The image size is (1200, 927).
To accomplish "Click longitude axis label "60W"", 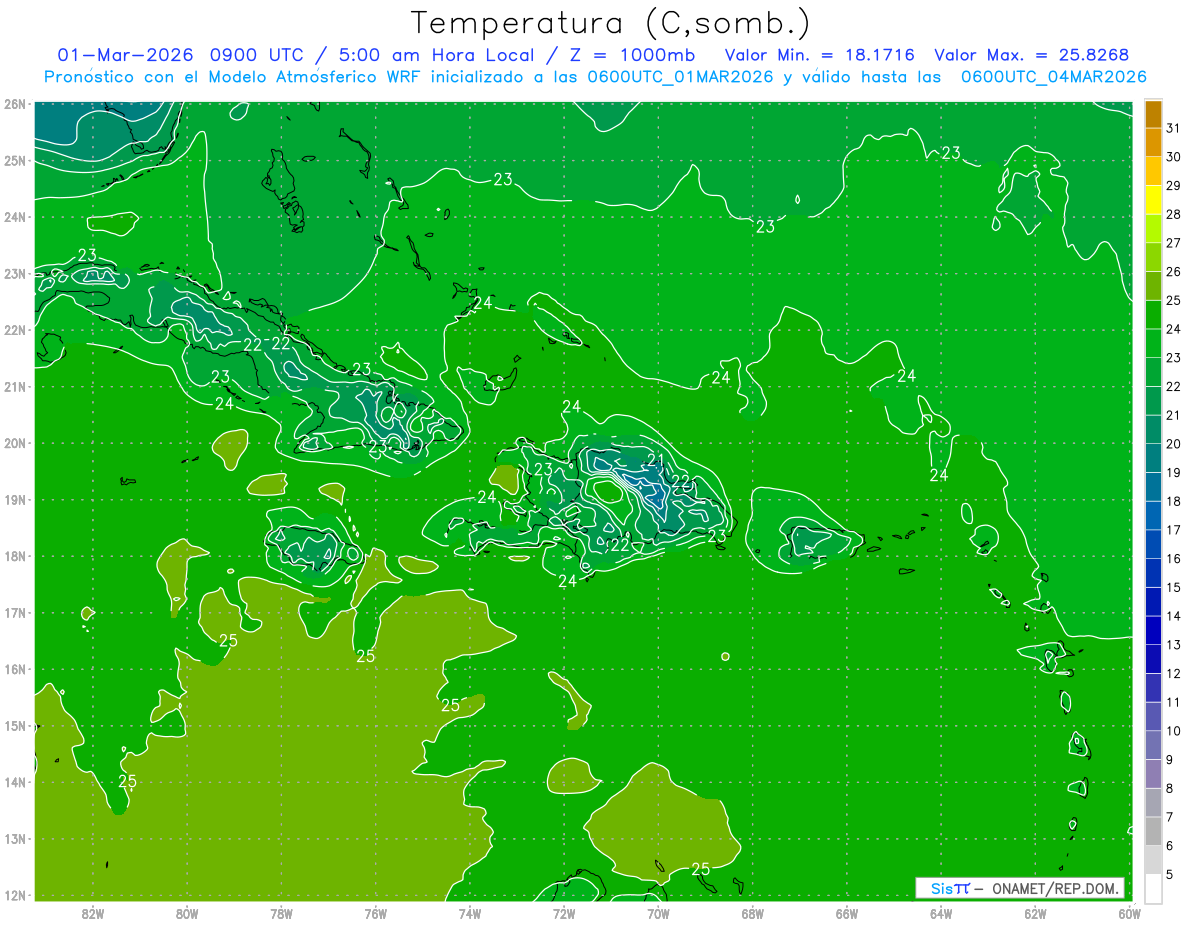I will click(x=1129, y=913).
